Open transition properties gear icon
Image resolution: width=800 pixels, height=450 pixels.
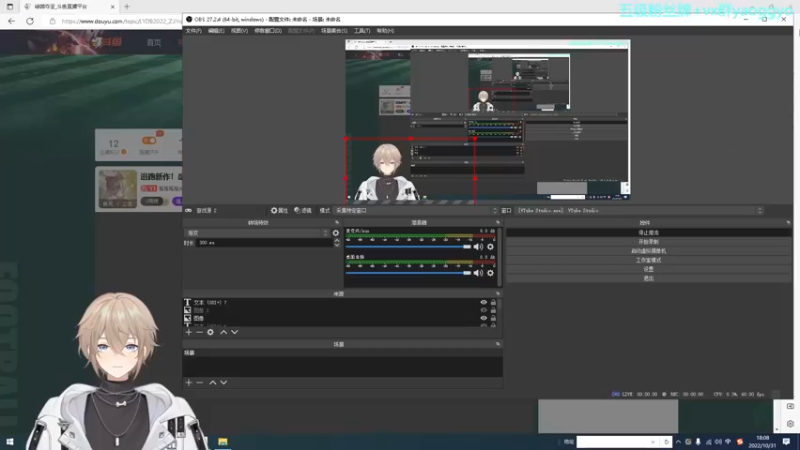(336, 233)
